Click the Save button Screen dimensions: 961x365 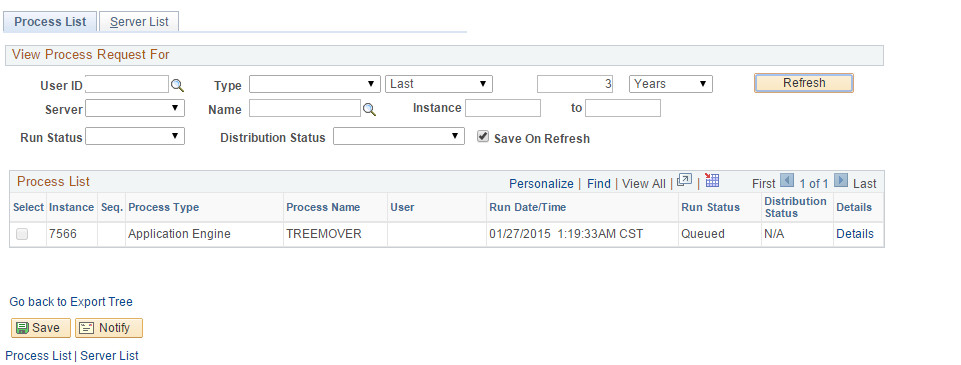click(x=40, y=328)
